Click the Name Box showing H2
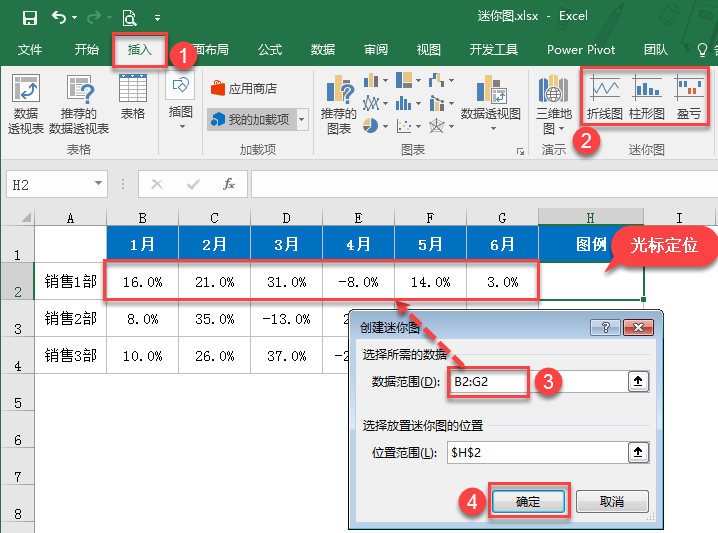 tap(49, 184)
